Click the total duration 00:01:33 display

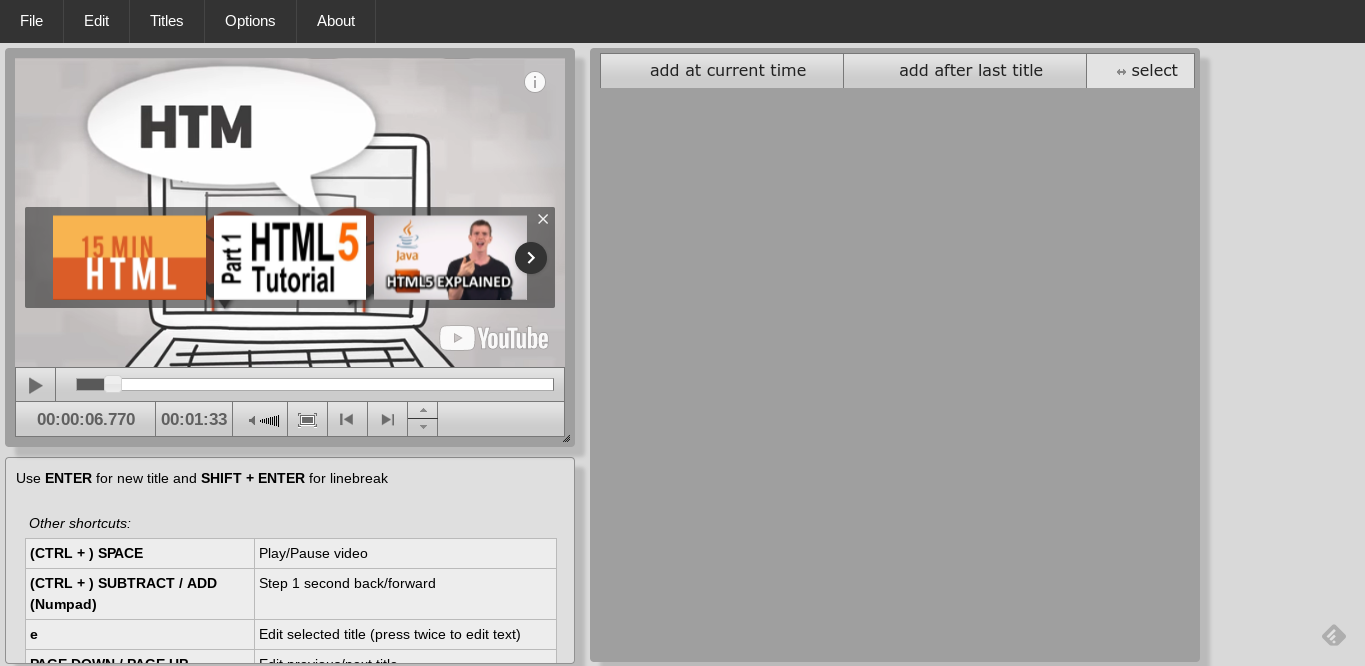point(194,420)
